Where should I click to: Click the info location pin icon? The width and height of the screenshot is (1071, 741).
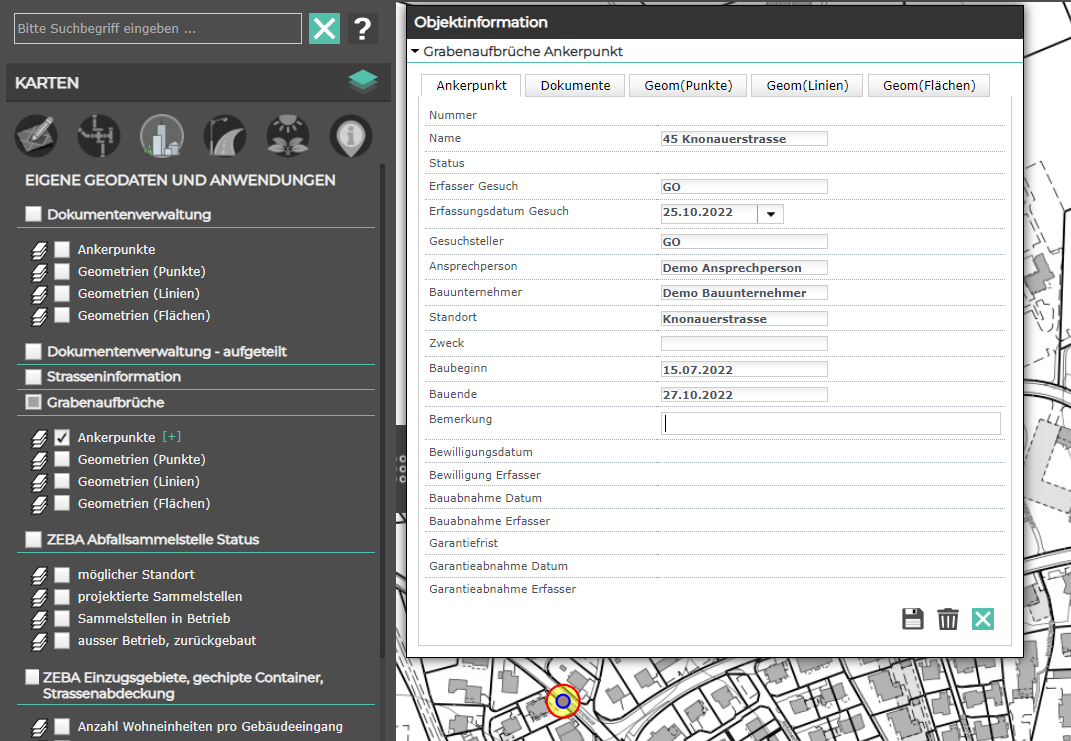point(351,136)
